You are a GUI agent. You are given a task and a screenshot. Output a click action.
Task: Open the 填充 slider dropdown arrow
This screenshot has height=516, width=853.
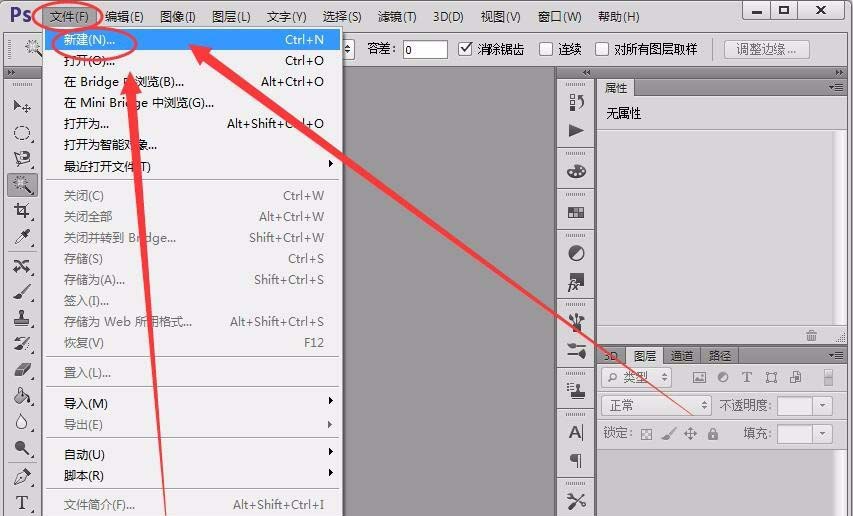[822, 433]
